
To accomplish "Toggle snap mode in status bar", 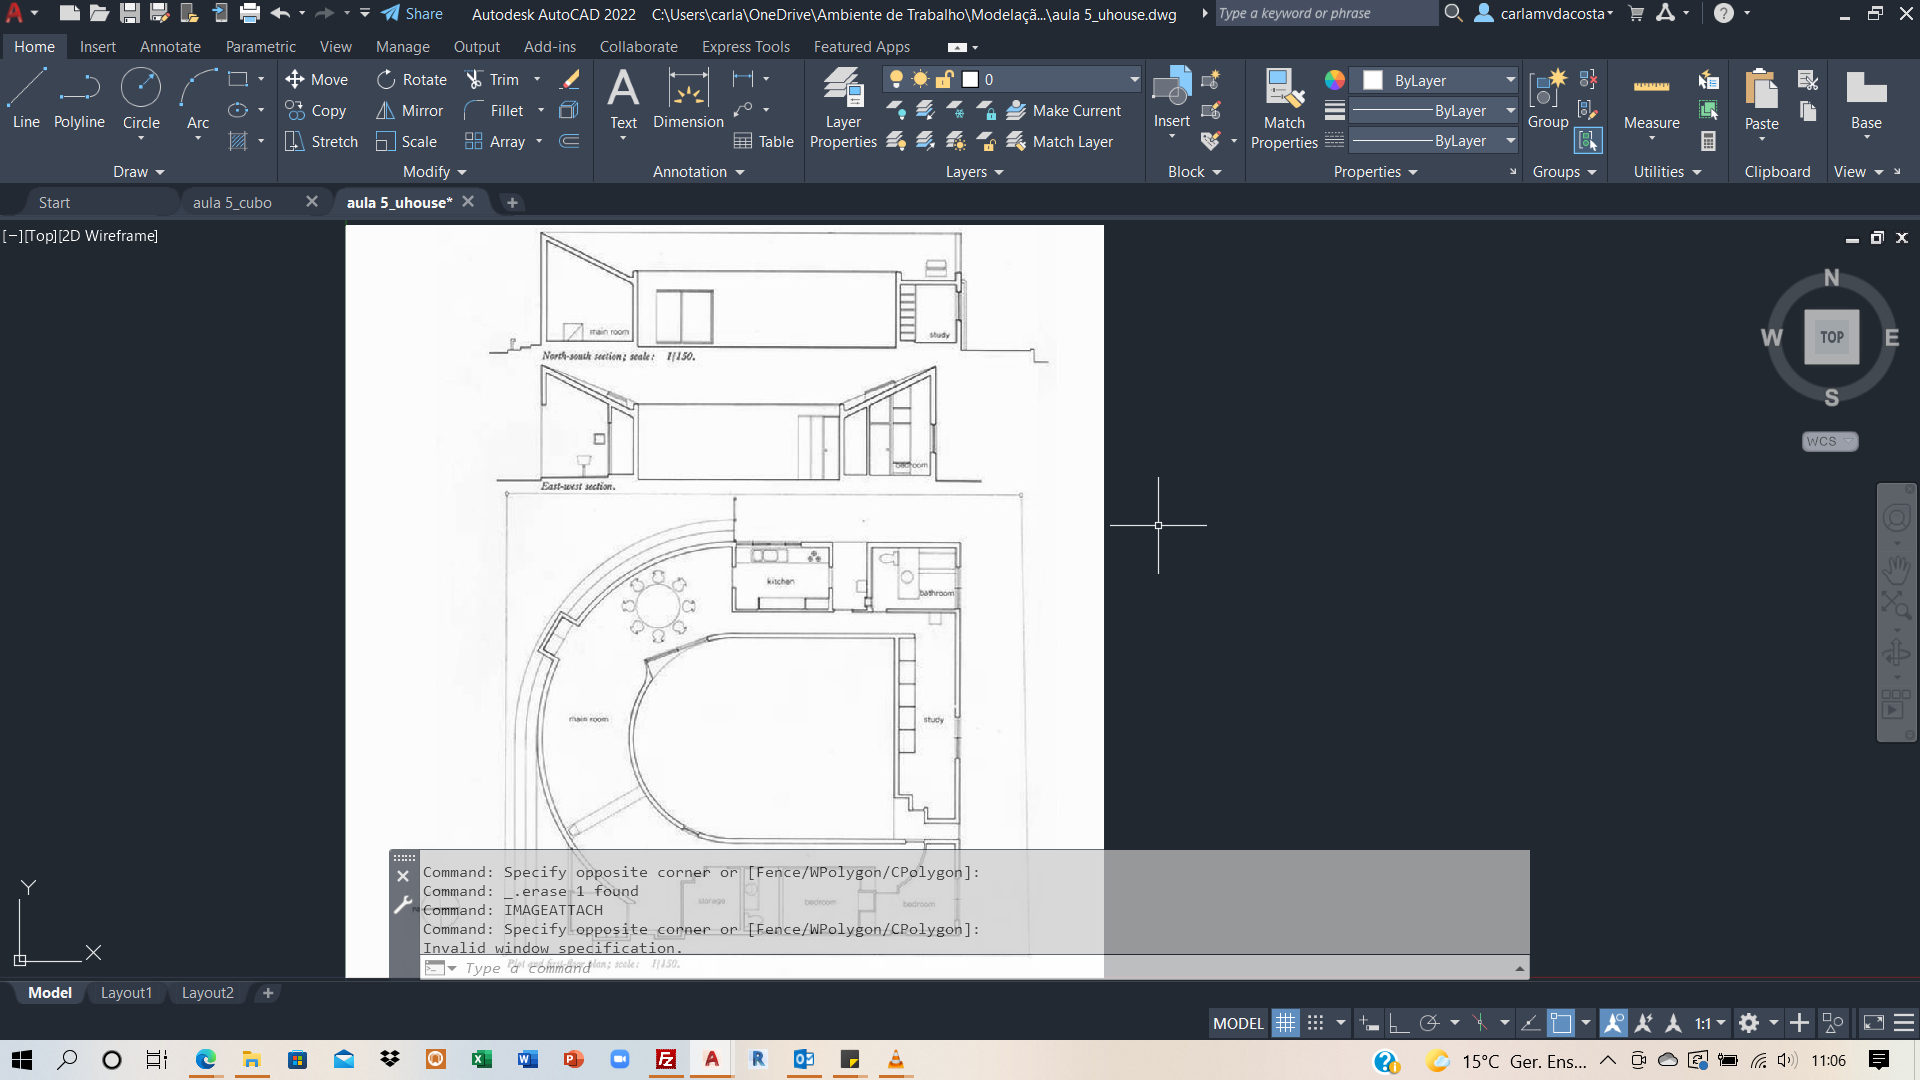I will 1315,1023.
